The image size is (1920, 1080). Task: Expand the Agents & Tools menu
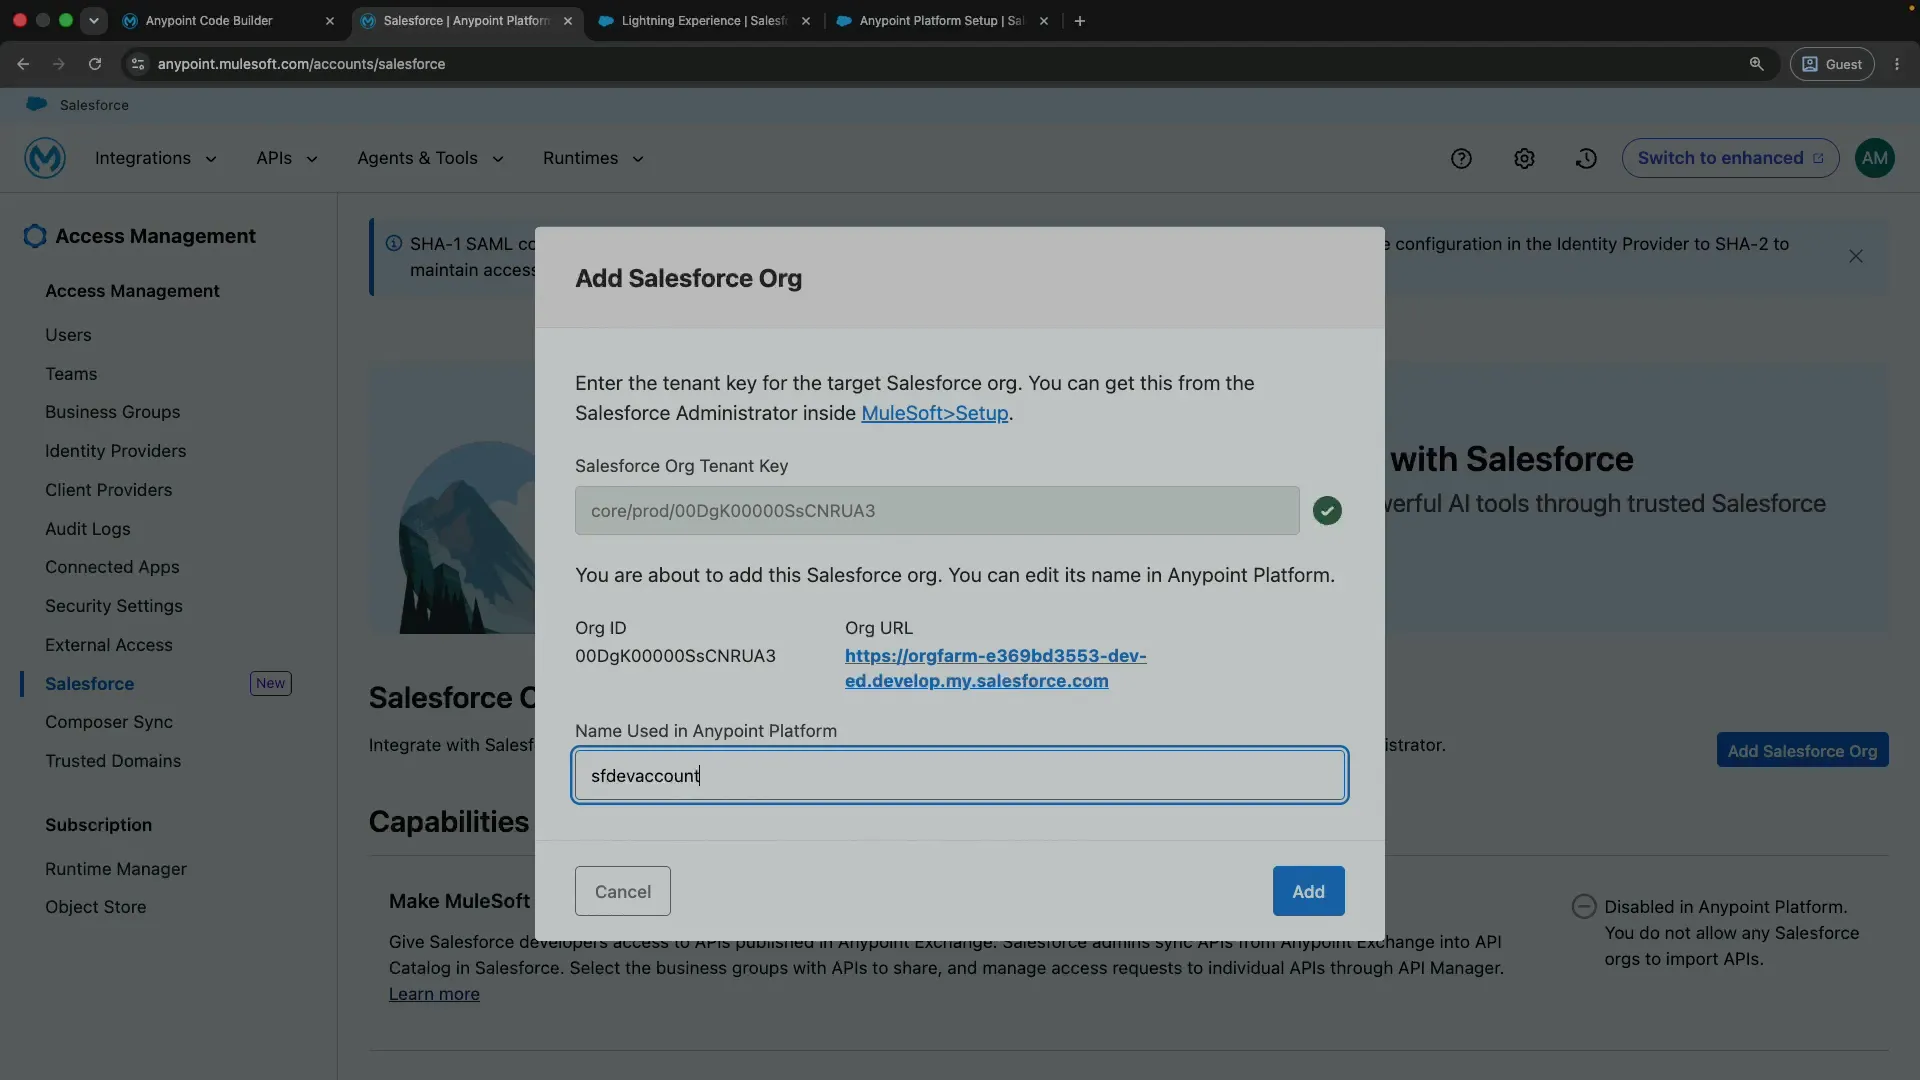click(x=431, y=158)
